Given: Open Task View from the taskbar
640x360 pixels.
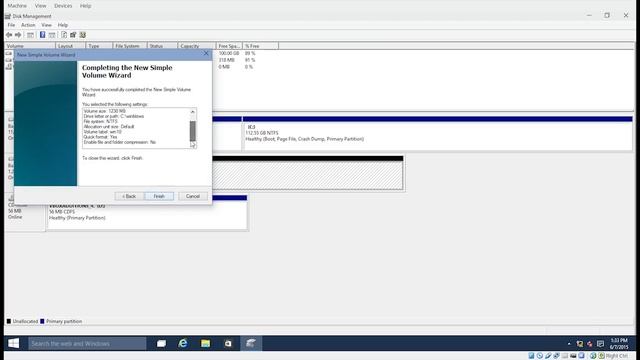Looking at the screenshot, I should 161,344.
